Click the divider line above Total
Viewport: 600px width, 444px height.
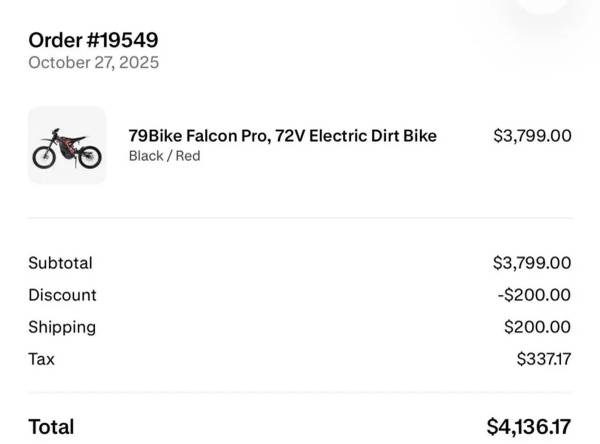coord(300,394)
